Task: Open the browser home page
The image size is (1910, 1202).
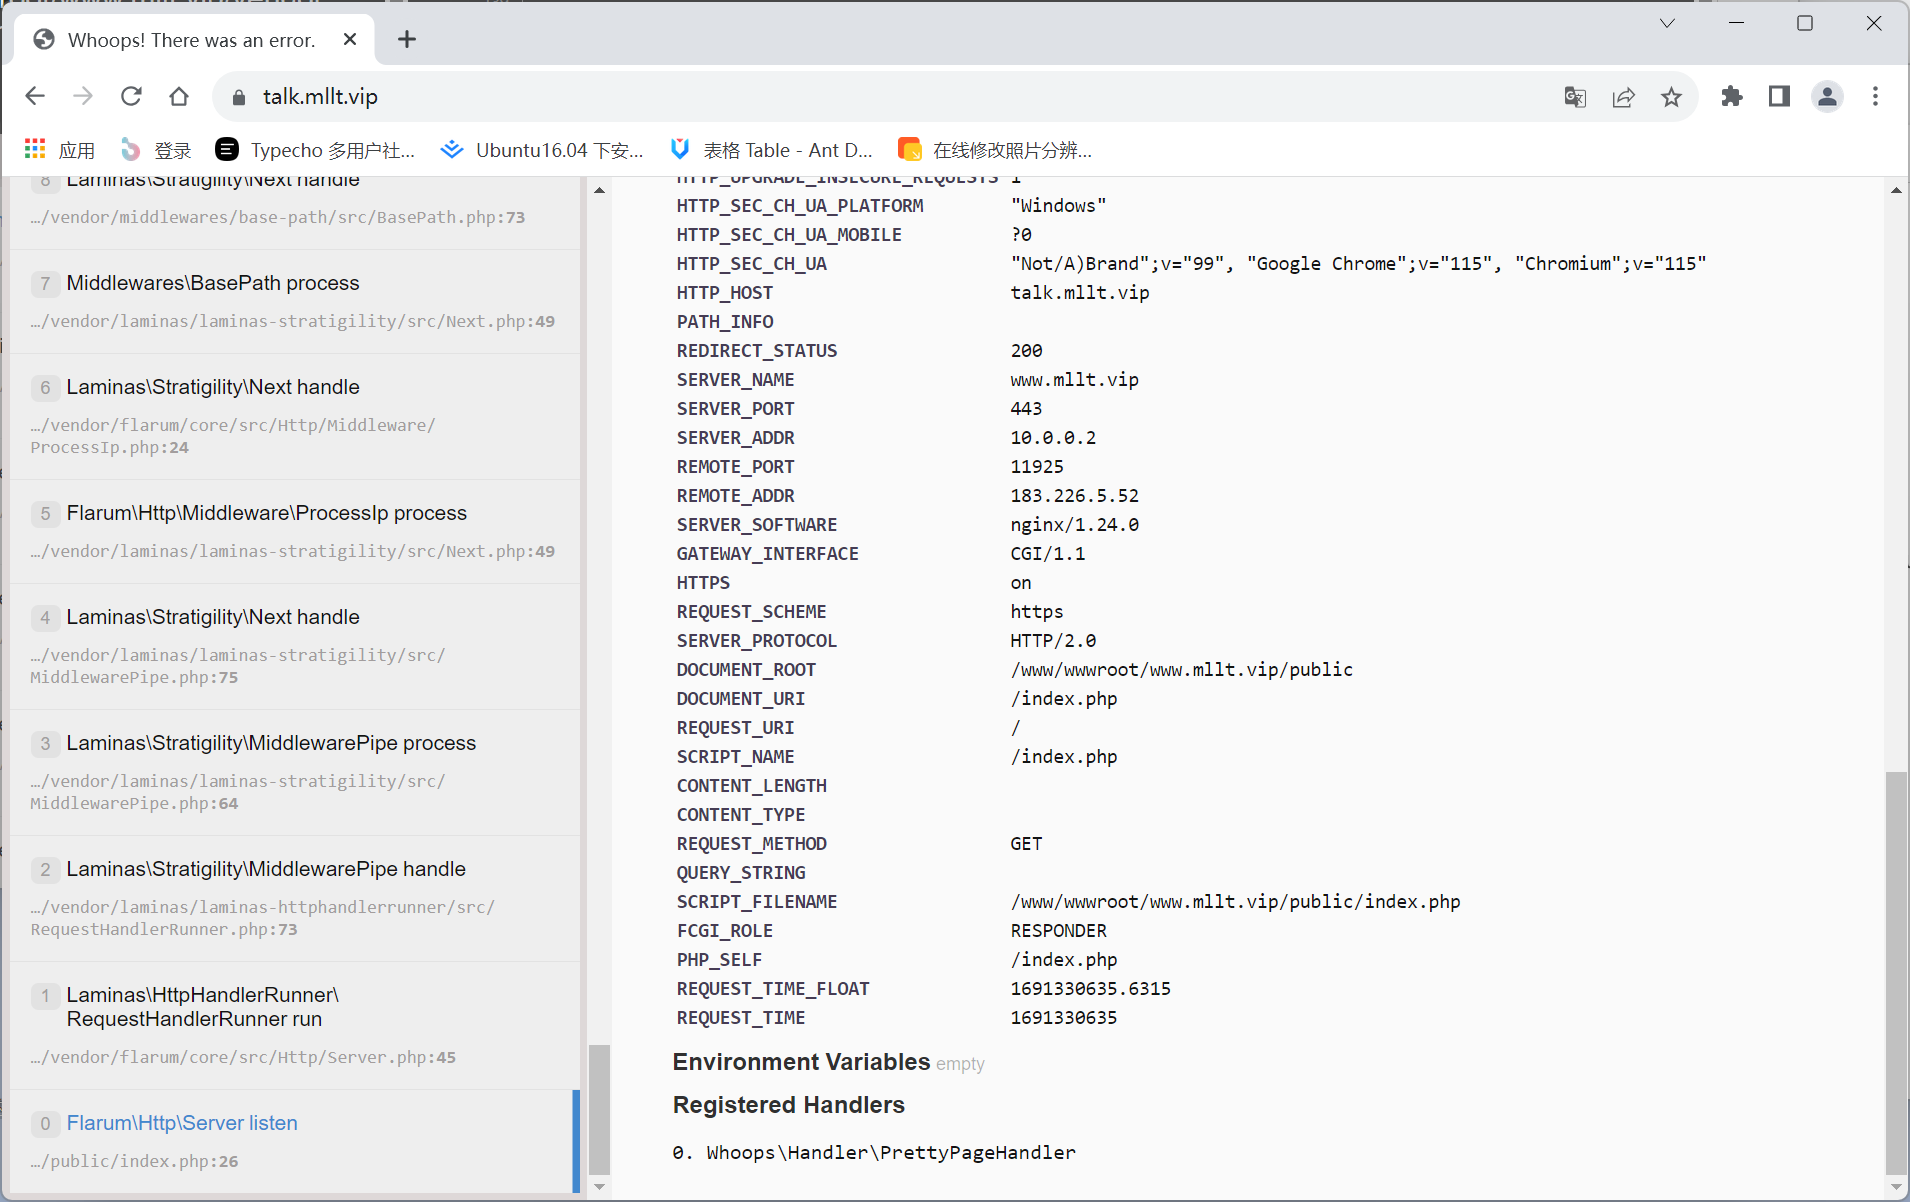Action: [x=179, y=96]
